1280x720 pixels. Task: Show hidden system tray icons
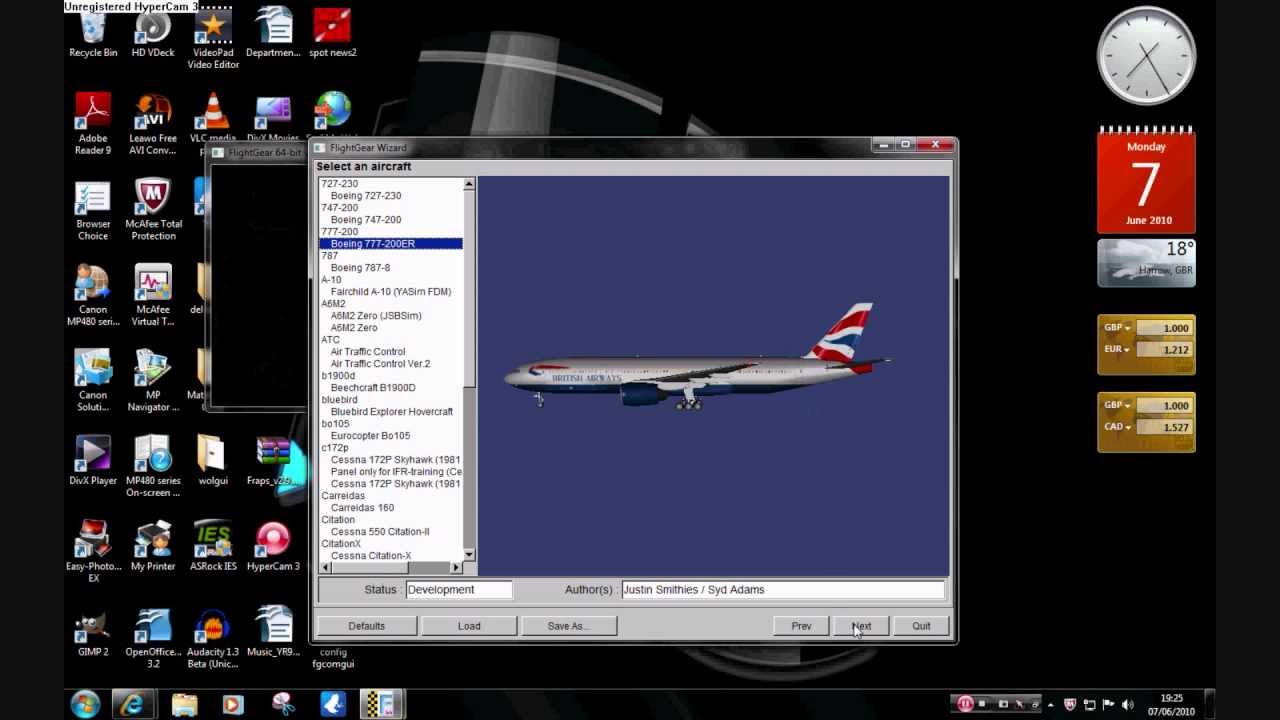tap(1050, 704)
